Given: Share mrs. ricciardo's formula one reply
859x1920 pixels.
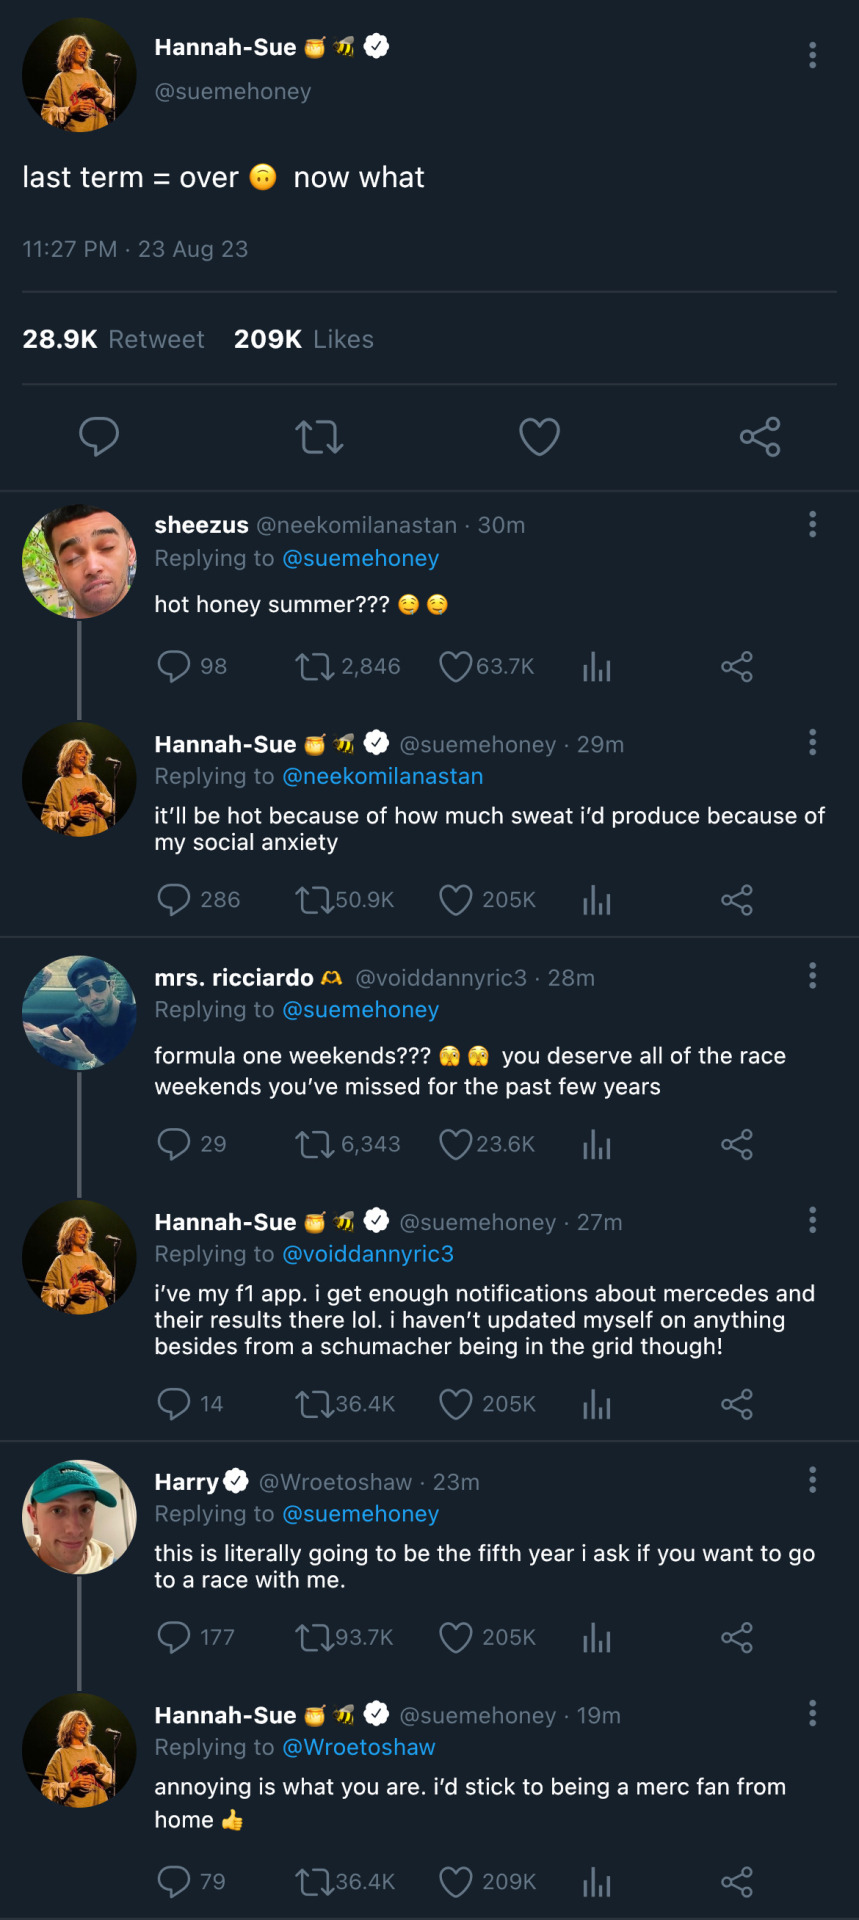Looking at the screenshot, I should coord(737,1144).
